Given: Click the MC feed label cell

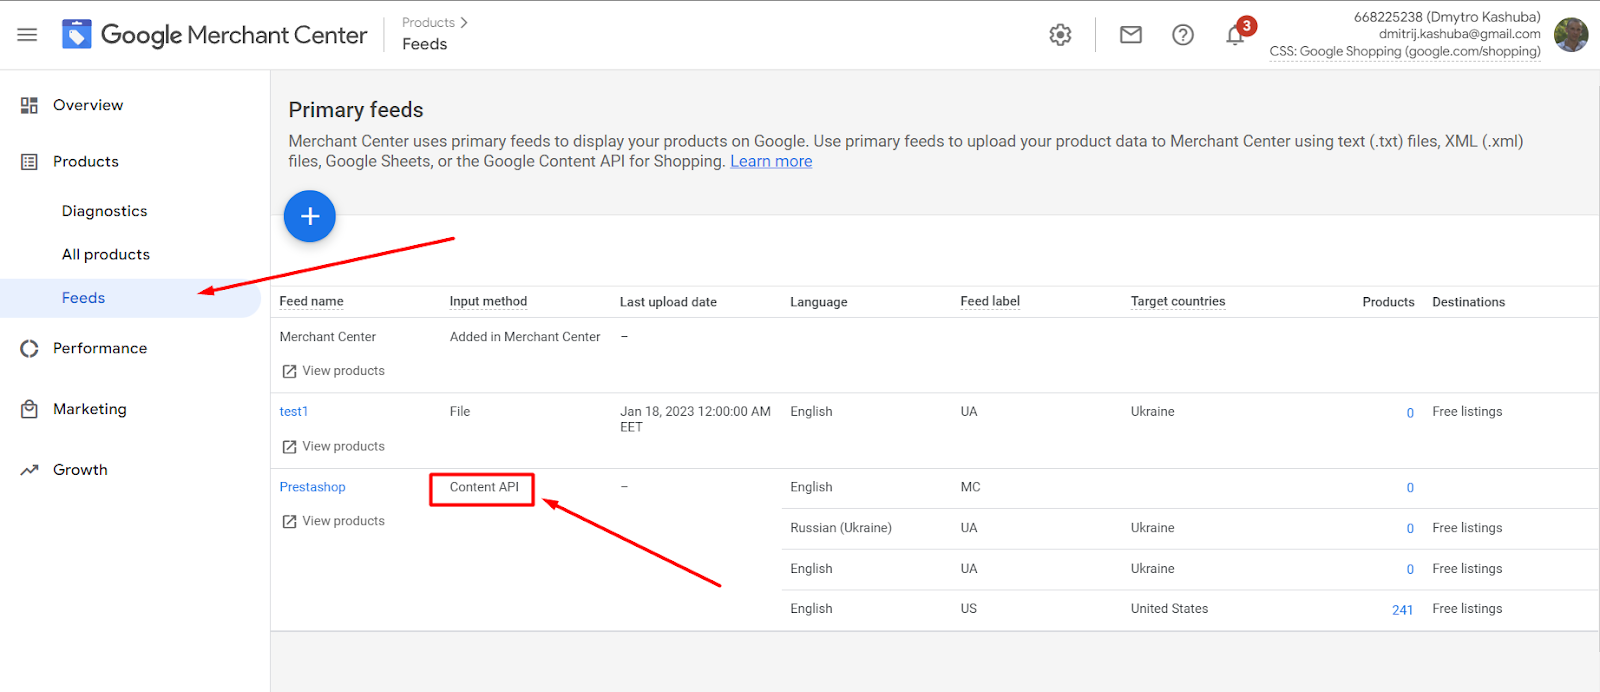Looking at the screenshot, I should point(970,487).
